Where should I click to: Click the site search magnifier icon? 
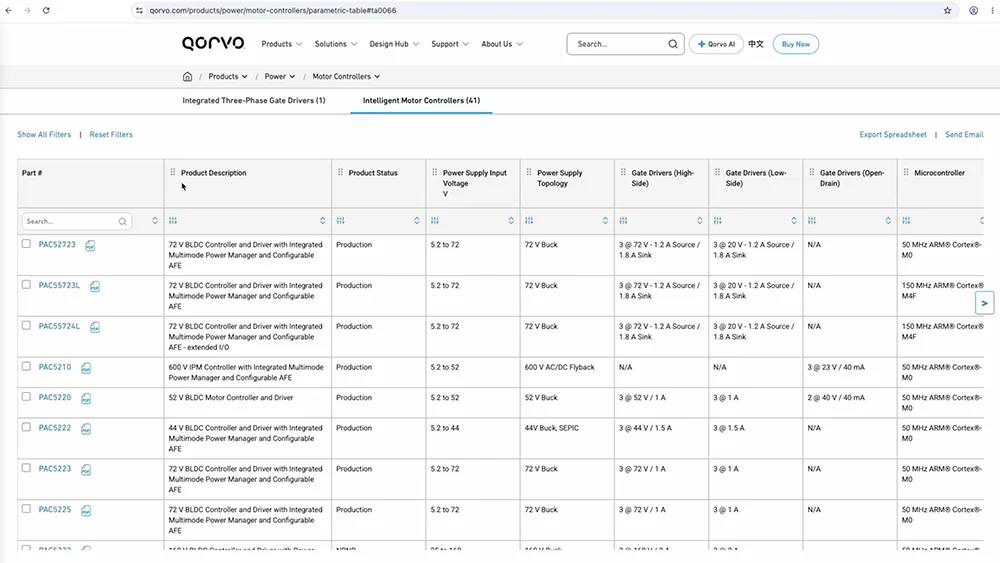(673, 44)
